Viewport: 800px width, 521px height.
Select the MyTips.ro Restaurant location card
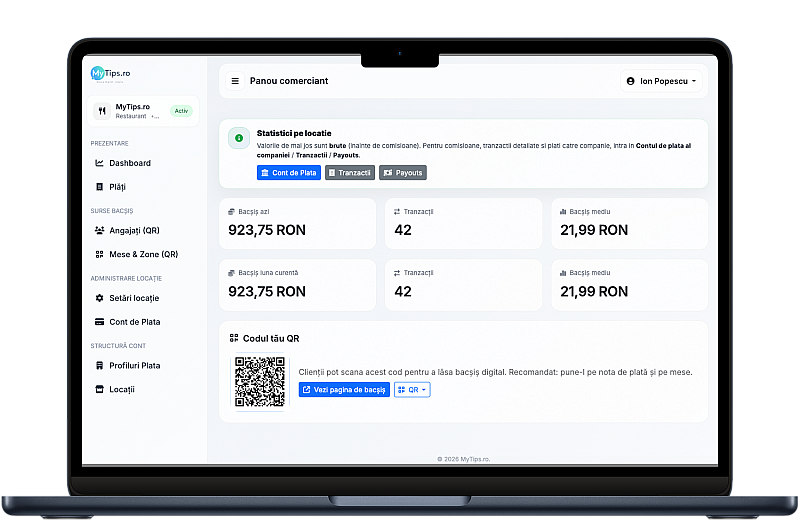143,111
